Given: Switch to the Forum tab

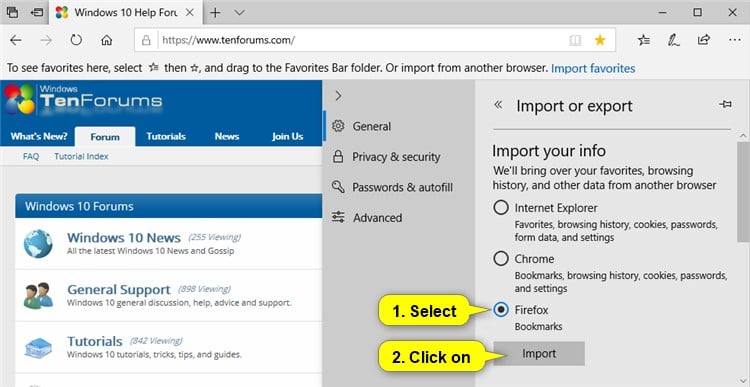Looking at the screenshot, I should tap(105, 137).
